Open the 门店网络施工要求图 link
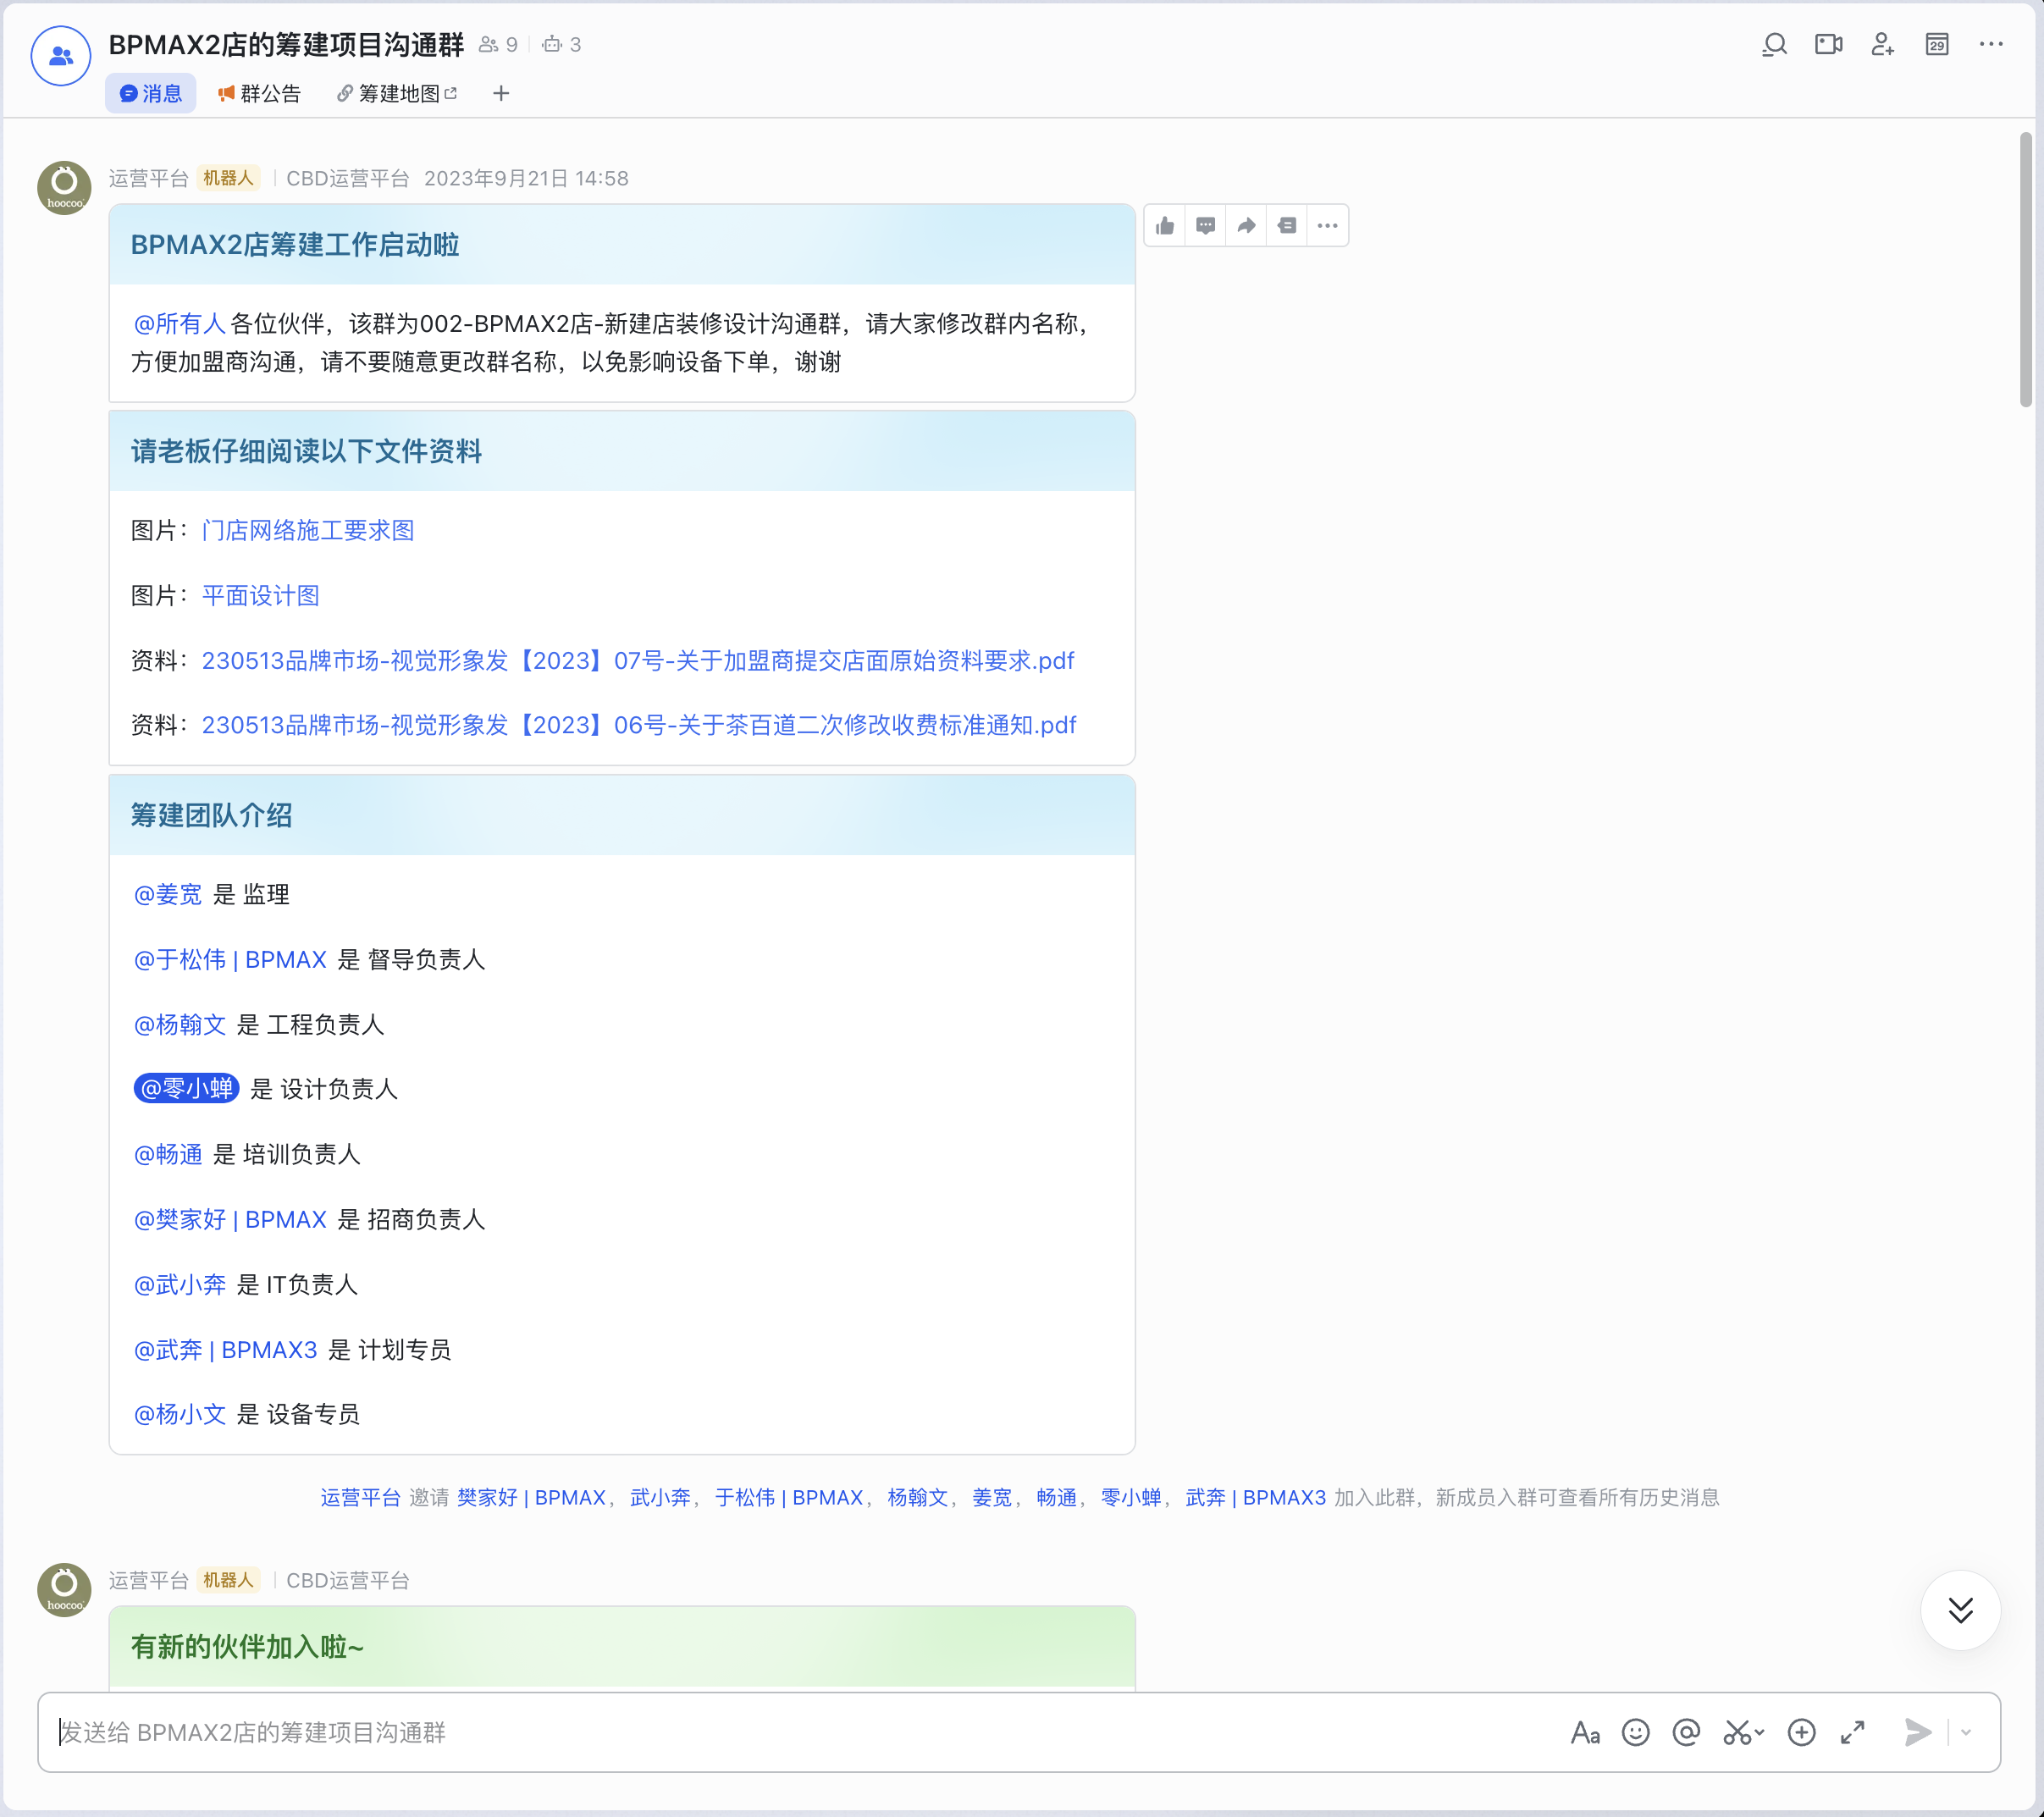The height and width of the screenshot is (1817, 2044). [x=308, y=530]
